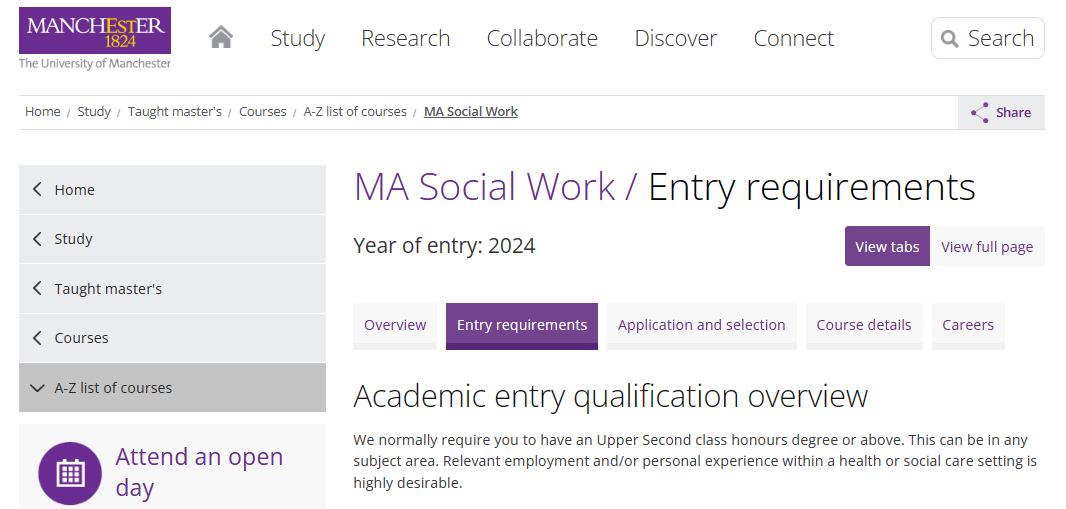Click Taught master's breadcrumb link

pyautogui.click(x=175, y=112)
